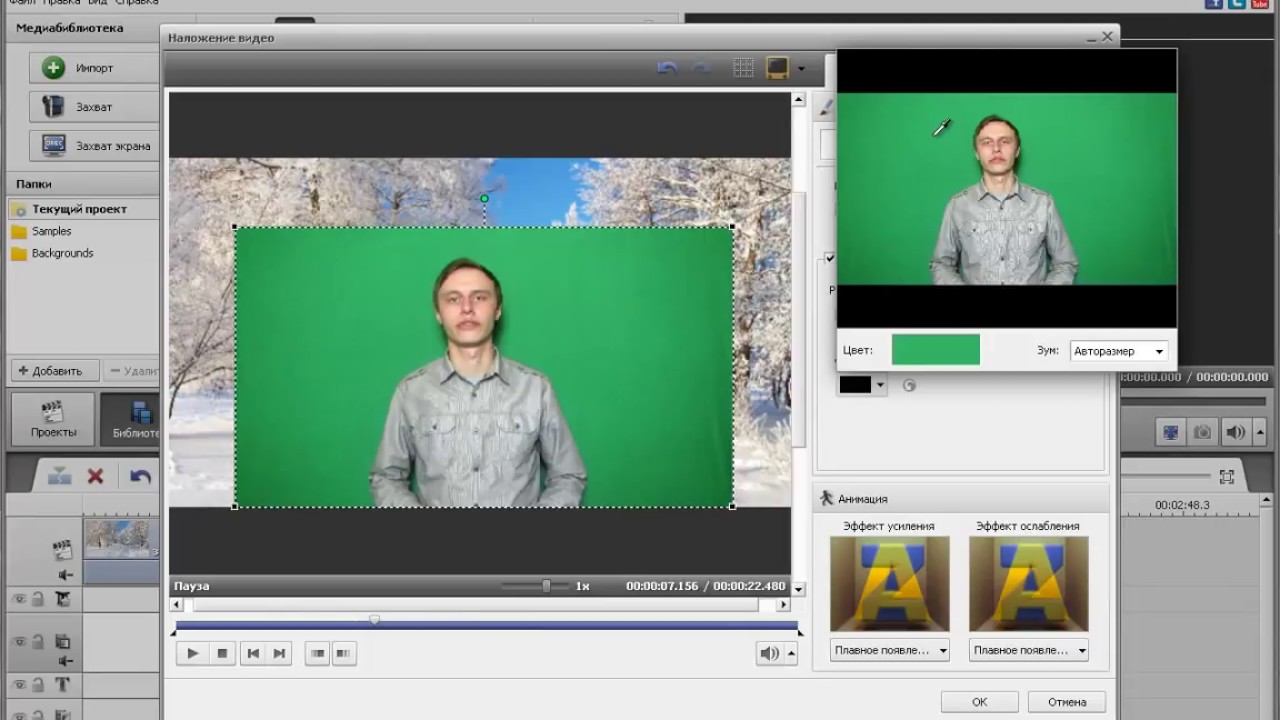Toggle visibility of the video effects track
1280x720 pixels.
18,599
